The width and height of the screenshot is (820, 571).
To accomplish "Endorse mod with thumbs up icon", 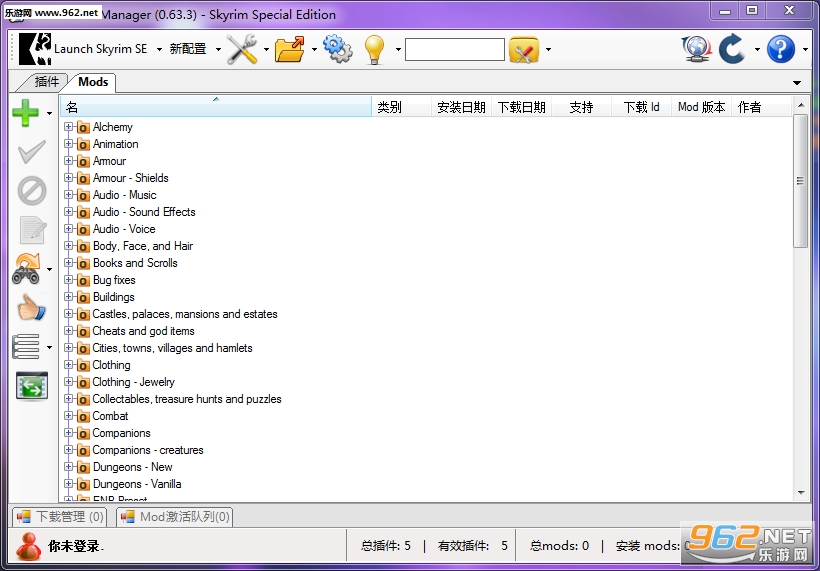I will coord(31,307).
